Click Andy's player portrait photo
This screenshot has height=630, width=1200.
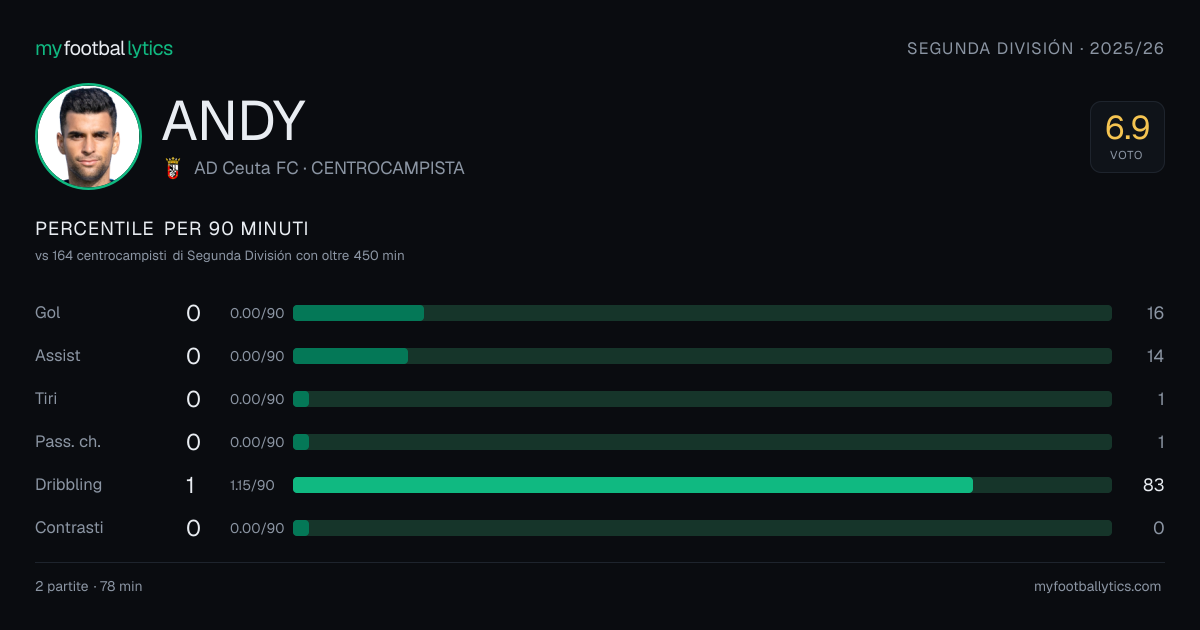coord(88,136)
